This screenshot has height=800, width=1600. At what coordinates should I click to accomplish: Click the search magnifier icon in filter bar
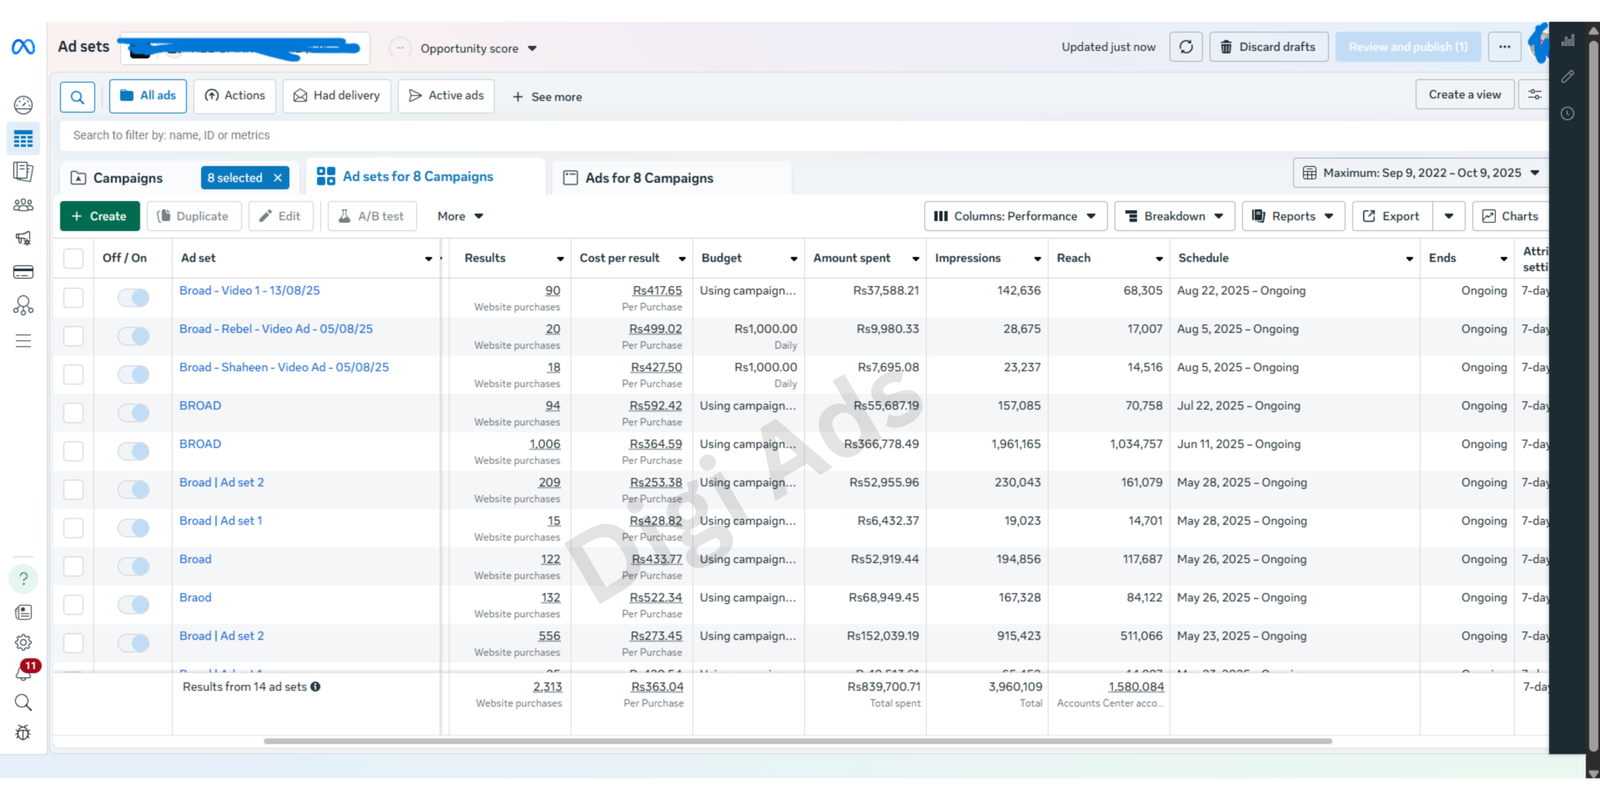(77, 97)
